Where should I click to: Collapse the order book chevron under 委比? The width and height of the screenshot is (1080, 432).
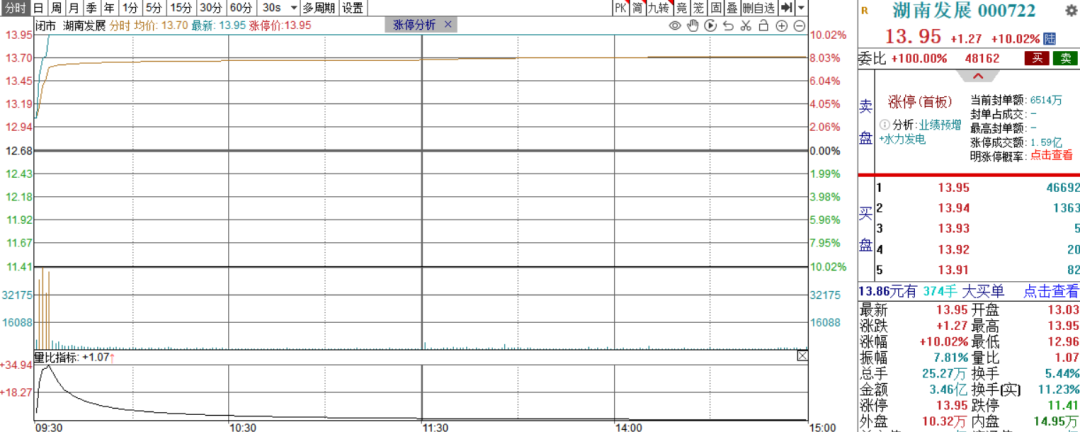[x=977, y=75]
